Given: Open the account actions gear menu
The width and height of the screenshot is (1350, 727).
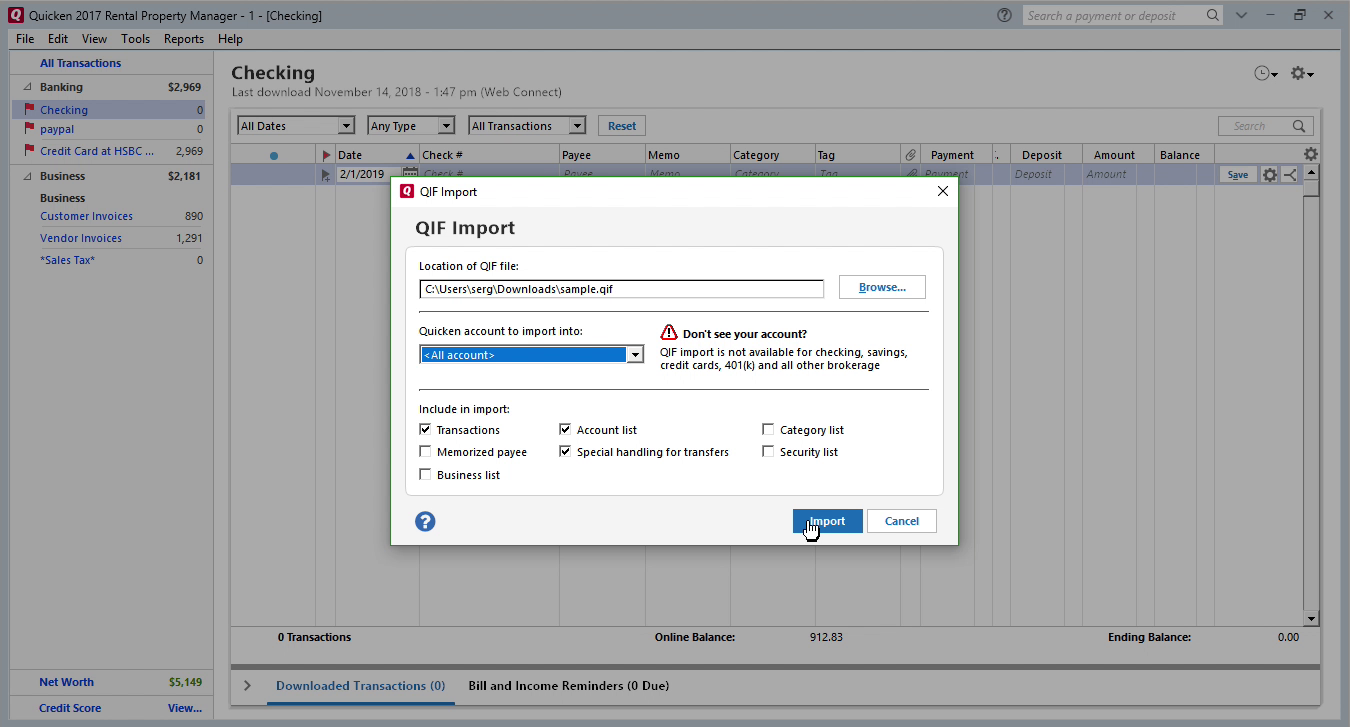Looking at the screenshot, I should pos(1301,73).
